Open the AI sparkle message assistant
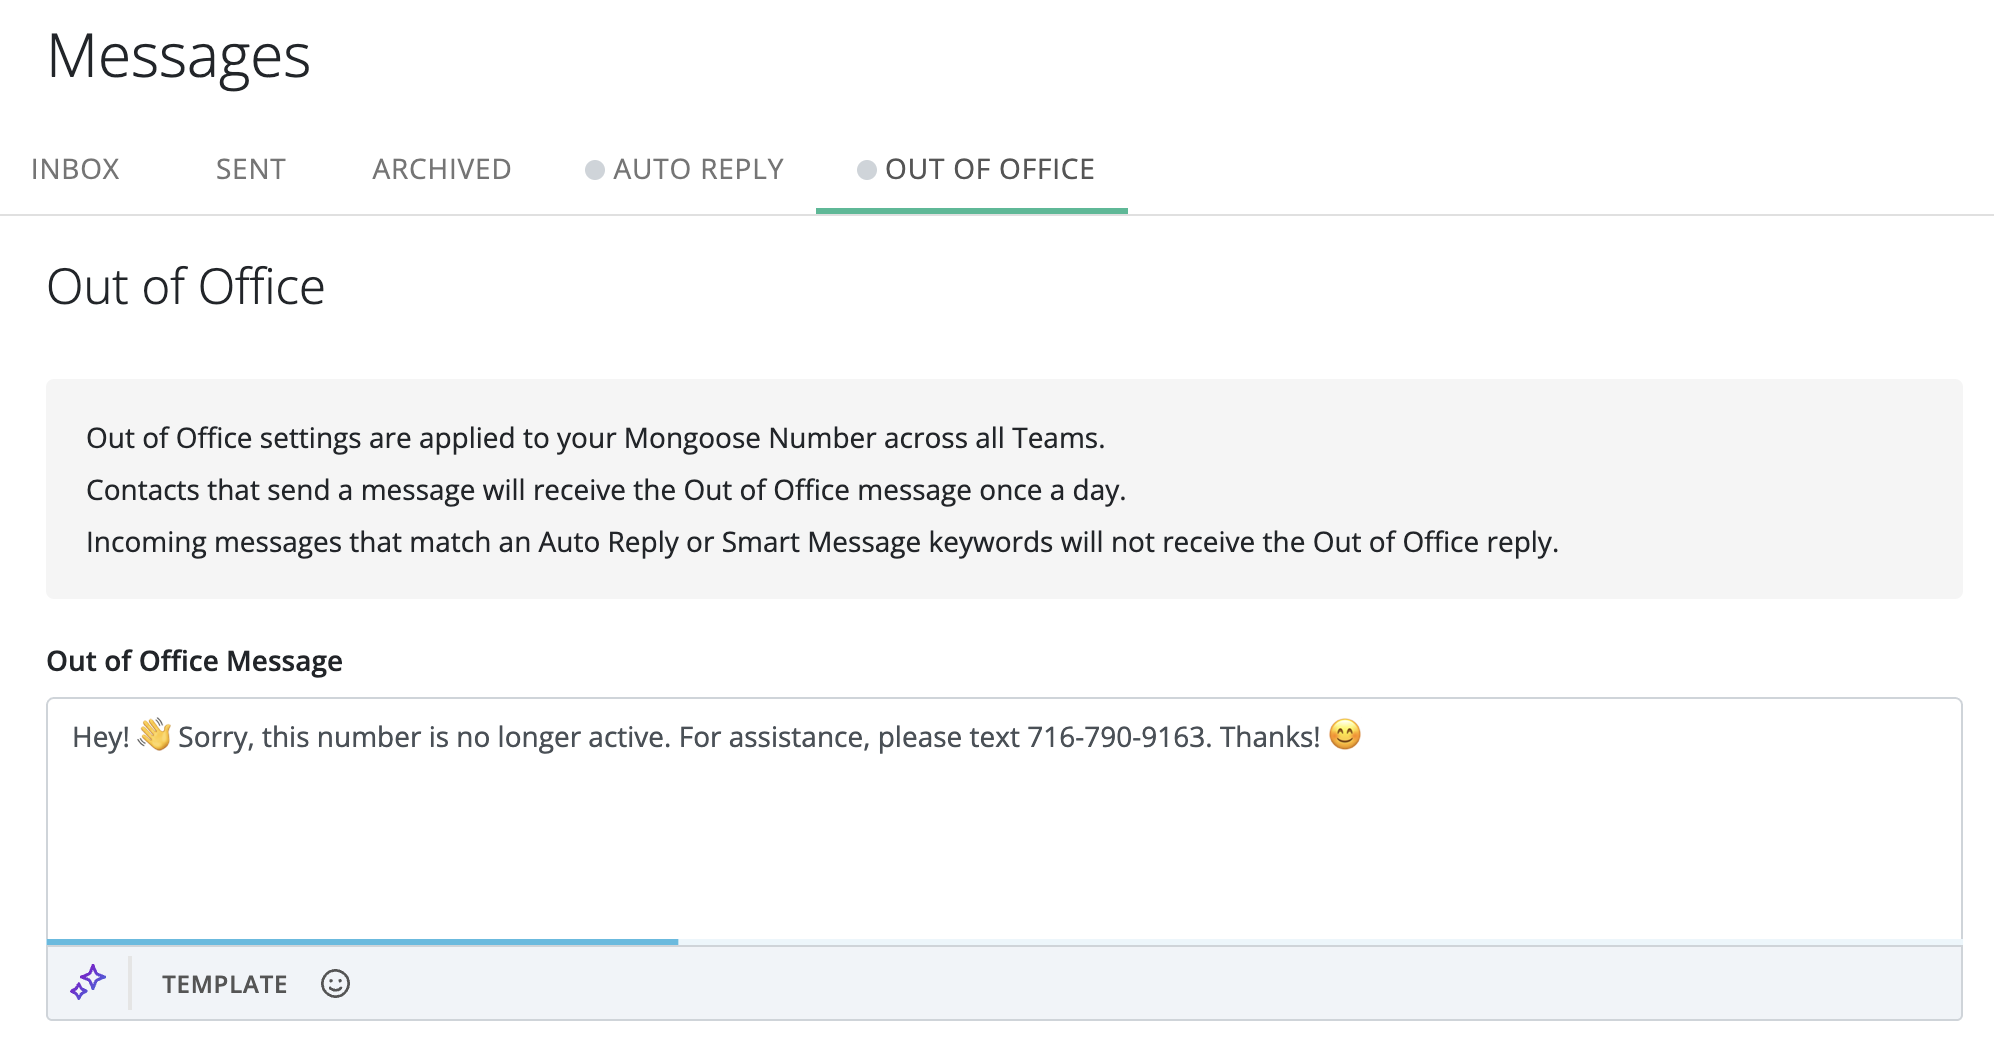 (x=88, y=983)
